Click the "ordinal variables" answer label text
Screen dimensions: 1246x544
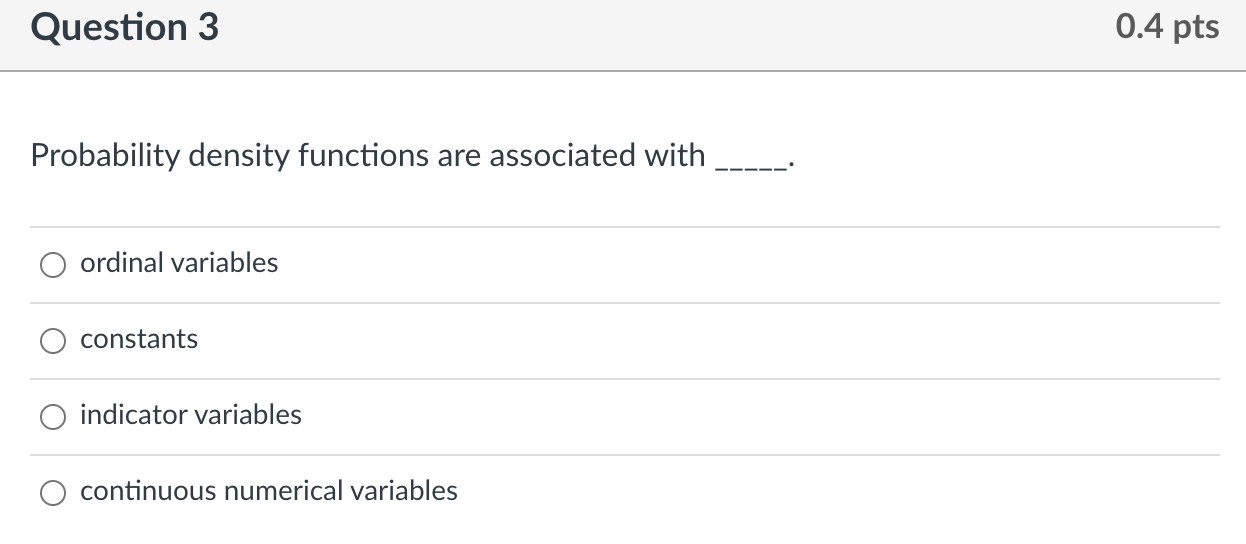coord(179,263)
